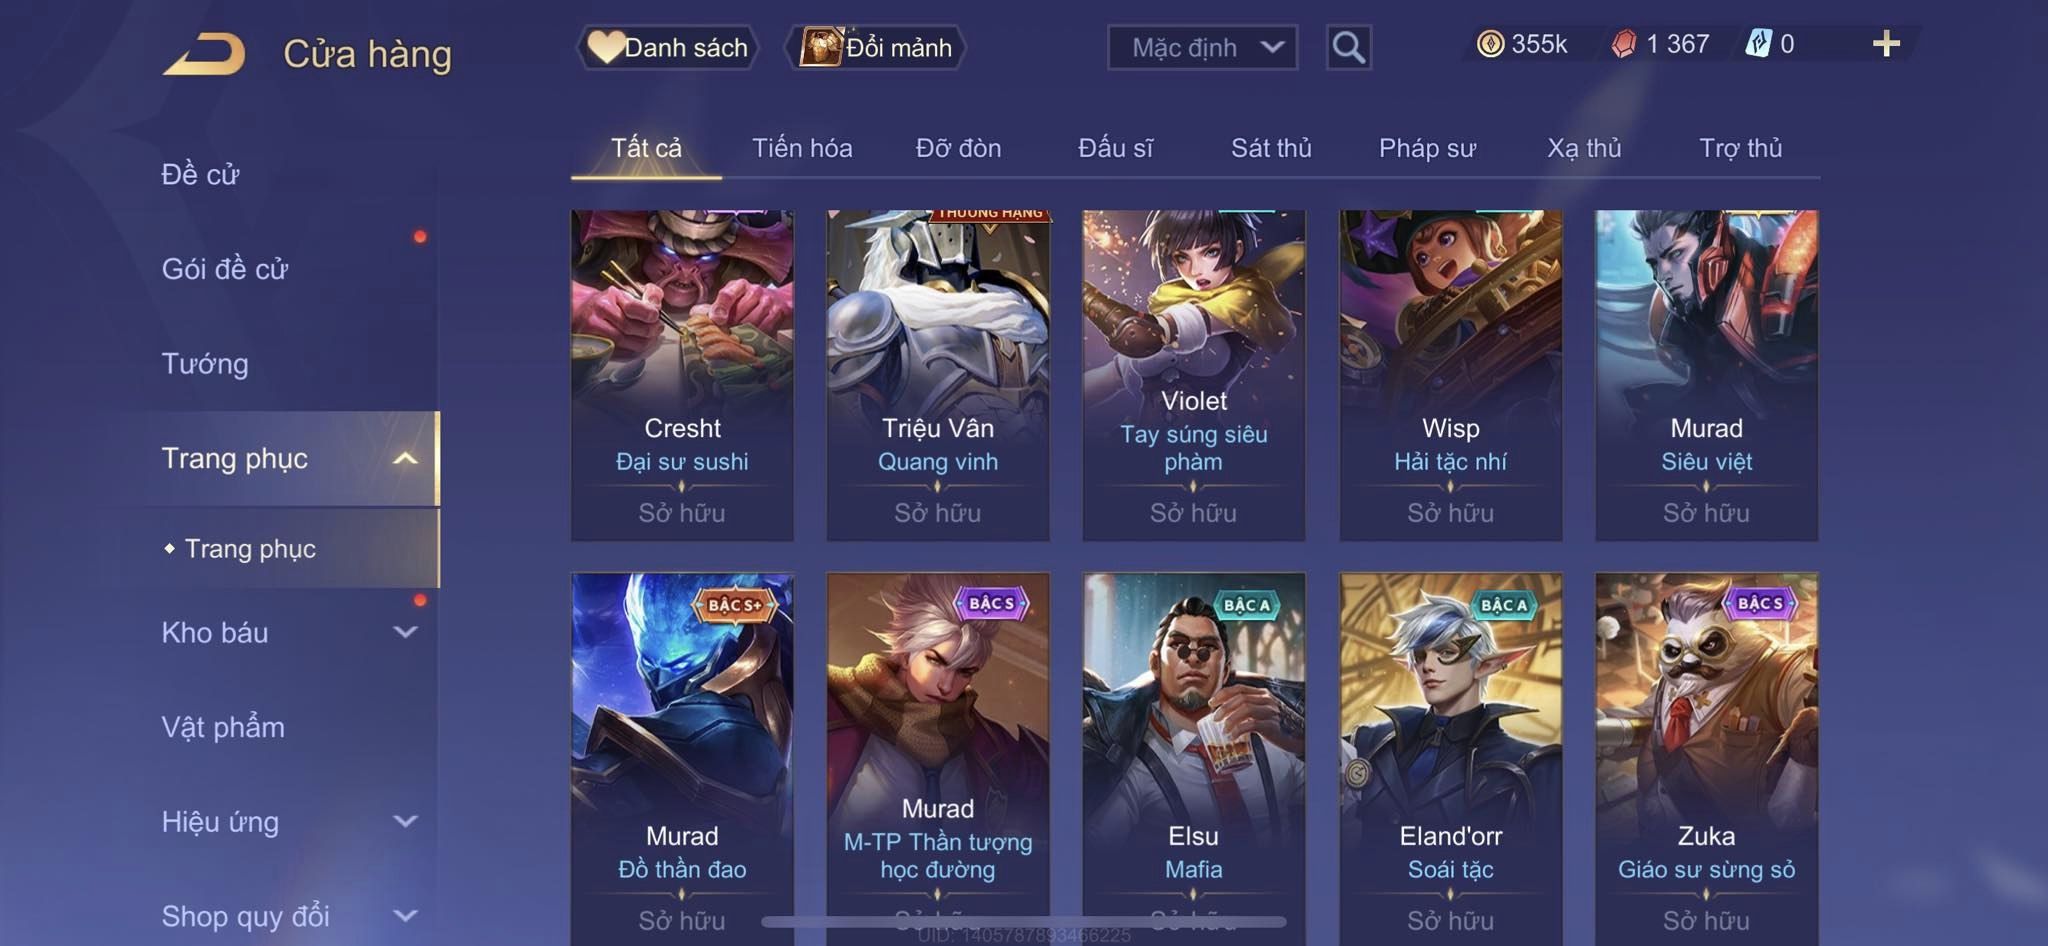Open Đổi mảnh fragment exchange button
The height and width of the screenshot is (946, 2048).
[x=876, y=47]
